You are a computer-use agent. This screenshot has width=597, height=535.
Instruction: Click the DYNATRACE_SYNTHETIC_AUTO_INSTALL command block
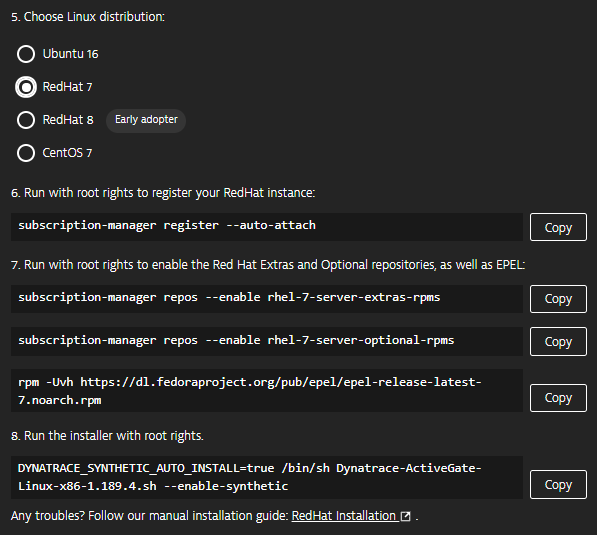(267, 477)
